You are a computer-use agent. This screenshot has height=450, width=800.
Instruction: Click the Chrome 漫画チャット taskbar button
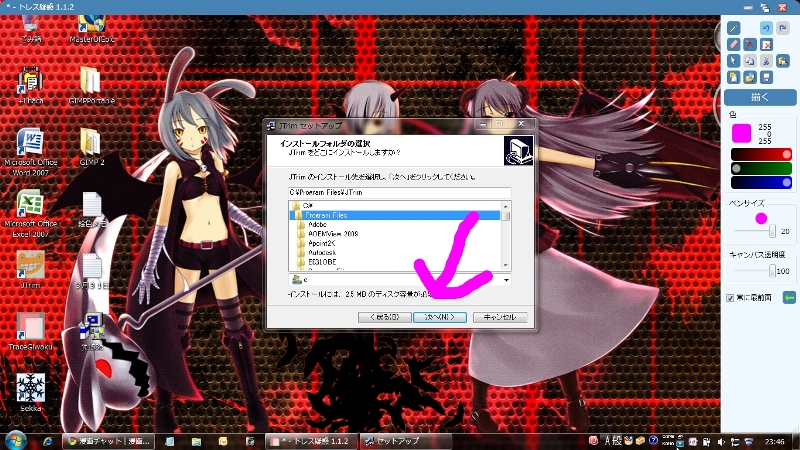(109, 441)
